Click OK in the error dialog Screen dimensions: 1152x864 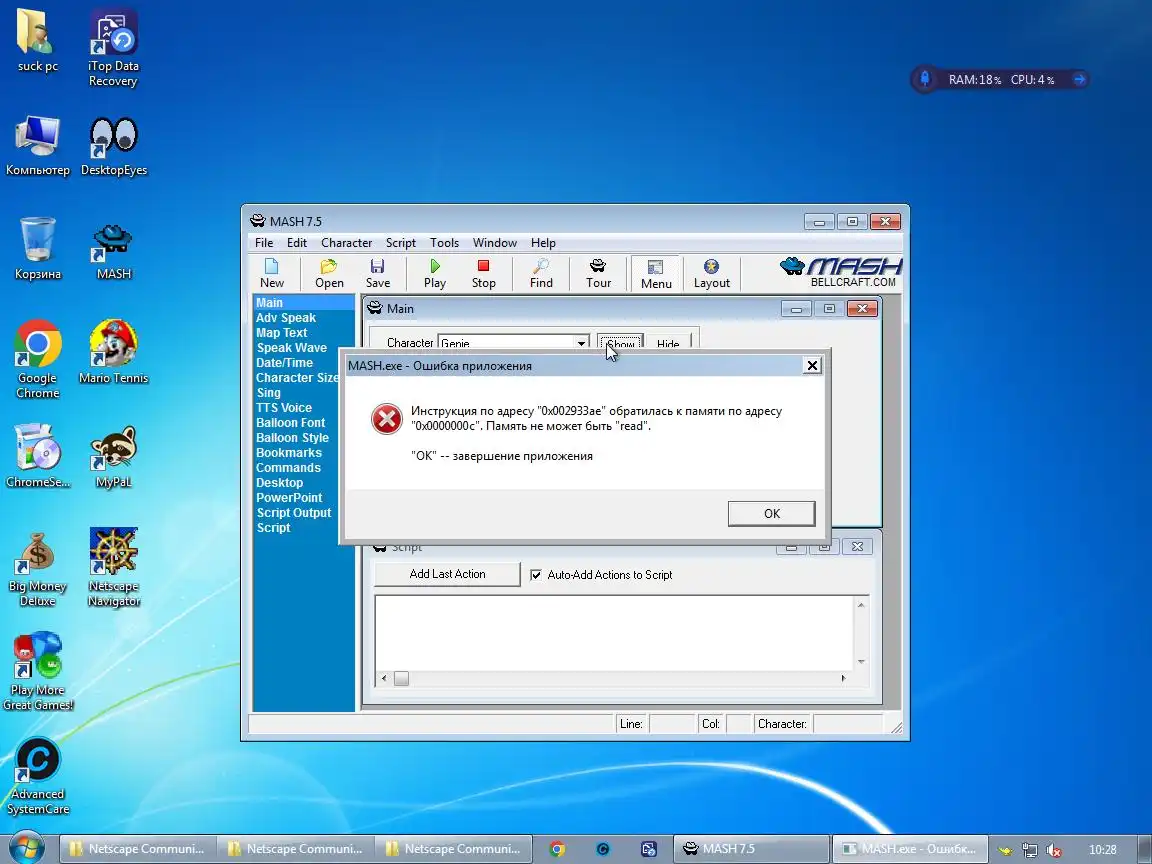(771, 514)
